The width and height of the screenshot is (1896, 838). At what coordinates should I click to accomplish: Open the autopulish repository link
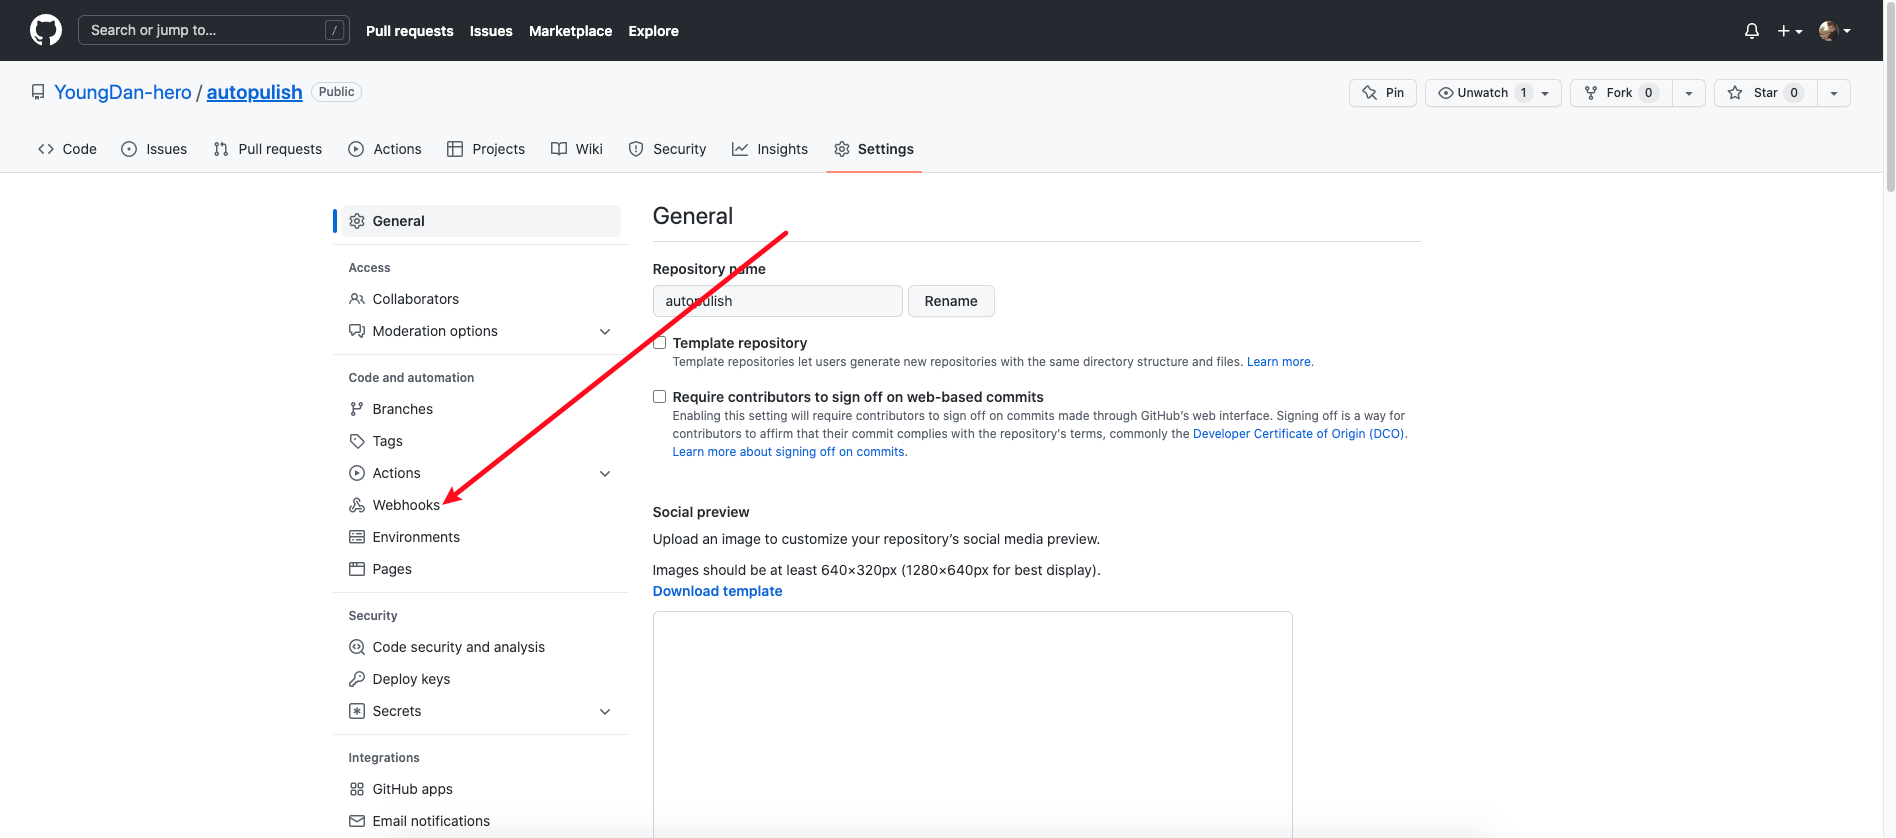[x=254, y=92]
